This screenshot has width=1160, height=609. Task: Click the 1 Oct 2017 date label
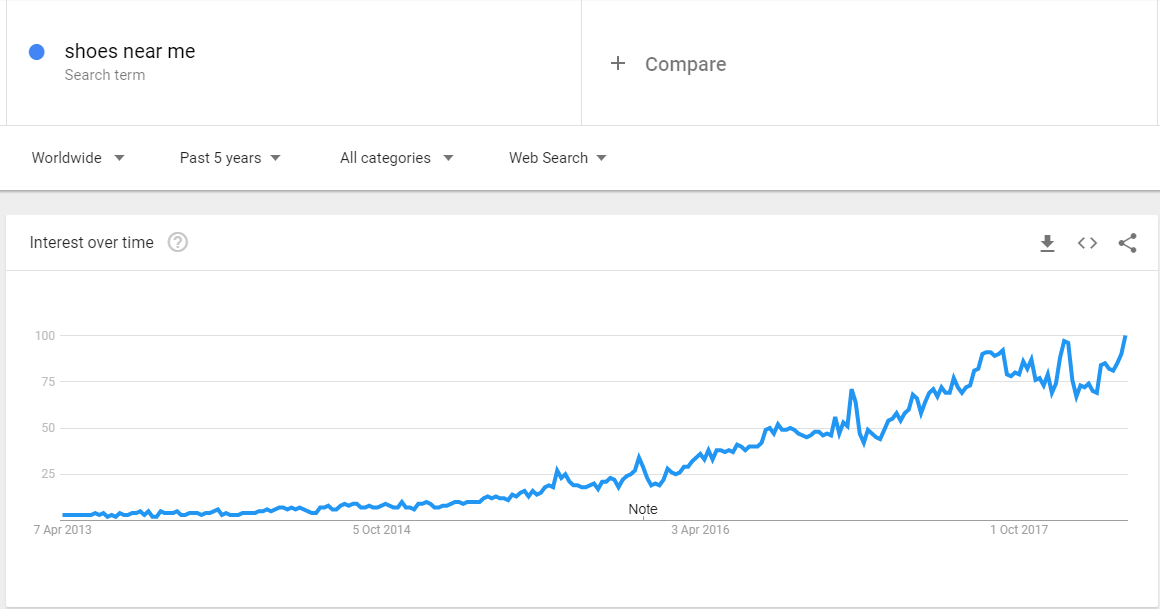[x=1019, y=530]
